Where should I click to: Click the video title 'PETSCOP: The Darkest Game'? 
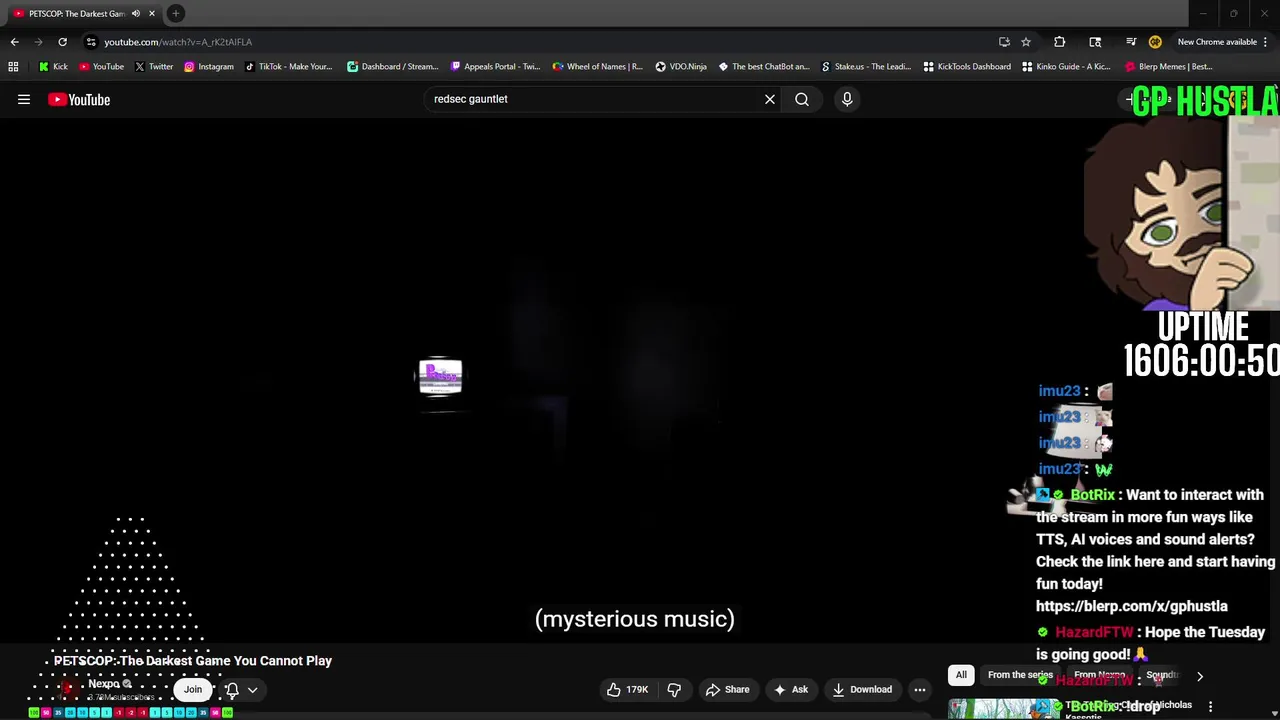coord(193,661)
